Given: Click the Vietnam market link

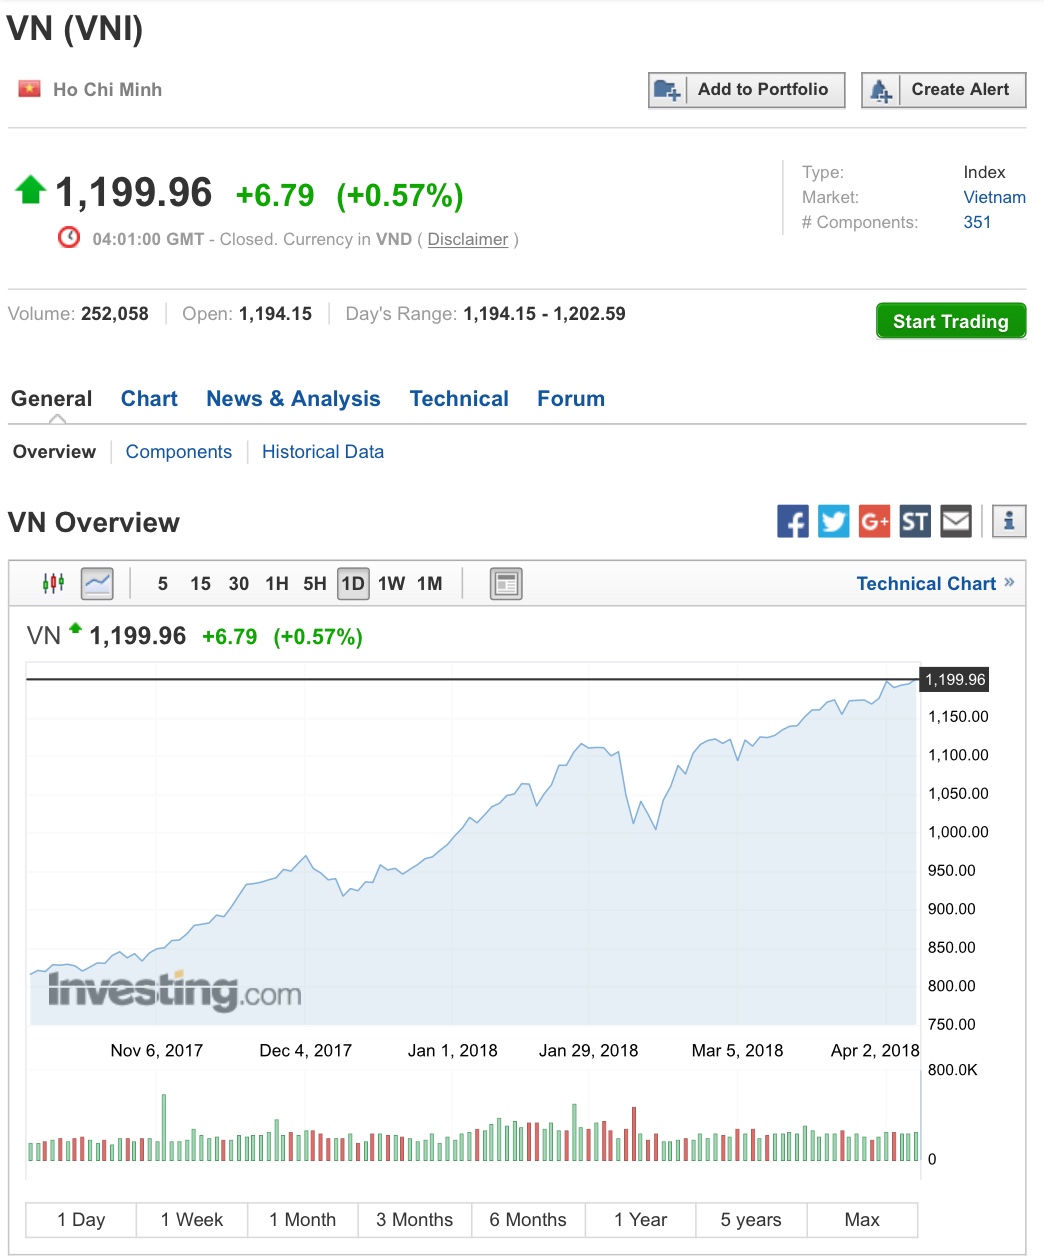Looking at the screenshot, I should (994, 197).
